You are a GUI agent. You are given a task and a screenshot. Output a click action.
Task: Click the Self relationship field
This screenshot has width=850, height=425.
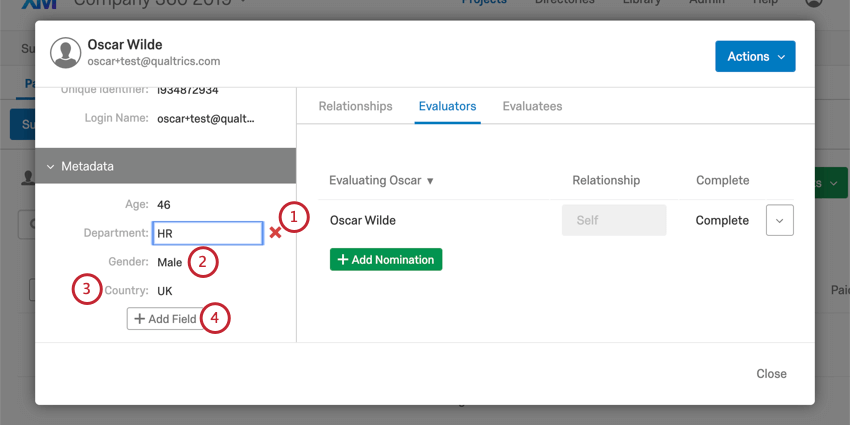click(614, 220)
